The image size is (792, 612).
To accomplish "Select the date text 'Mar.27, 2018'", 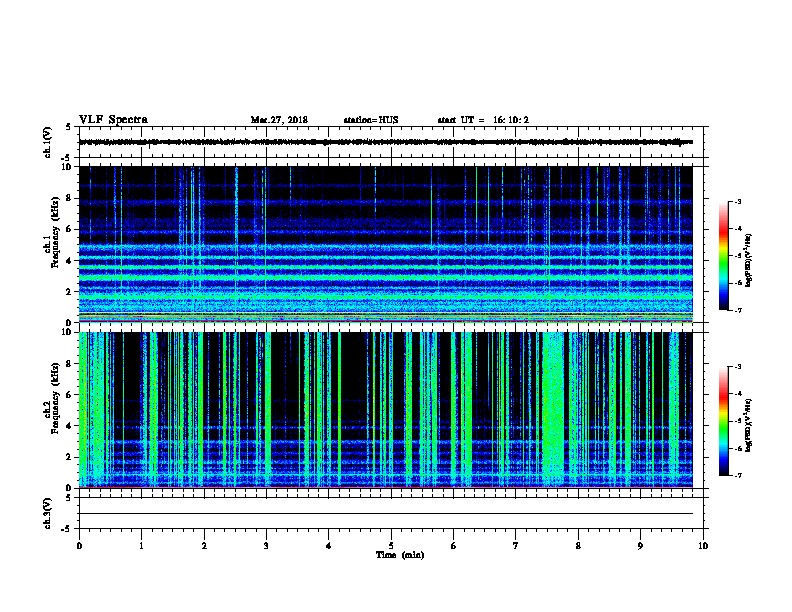I will [x=279, y=120].
